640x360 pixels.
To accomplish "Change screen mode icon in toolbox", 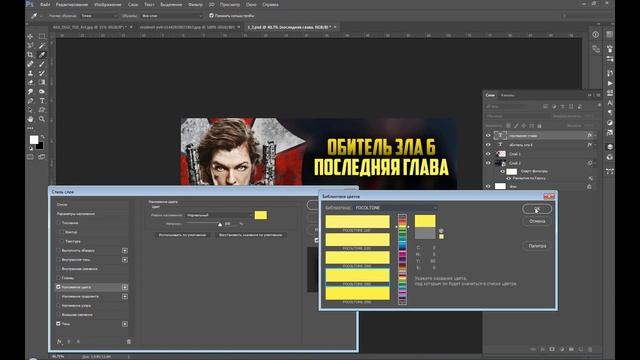I will [42, 157].
